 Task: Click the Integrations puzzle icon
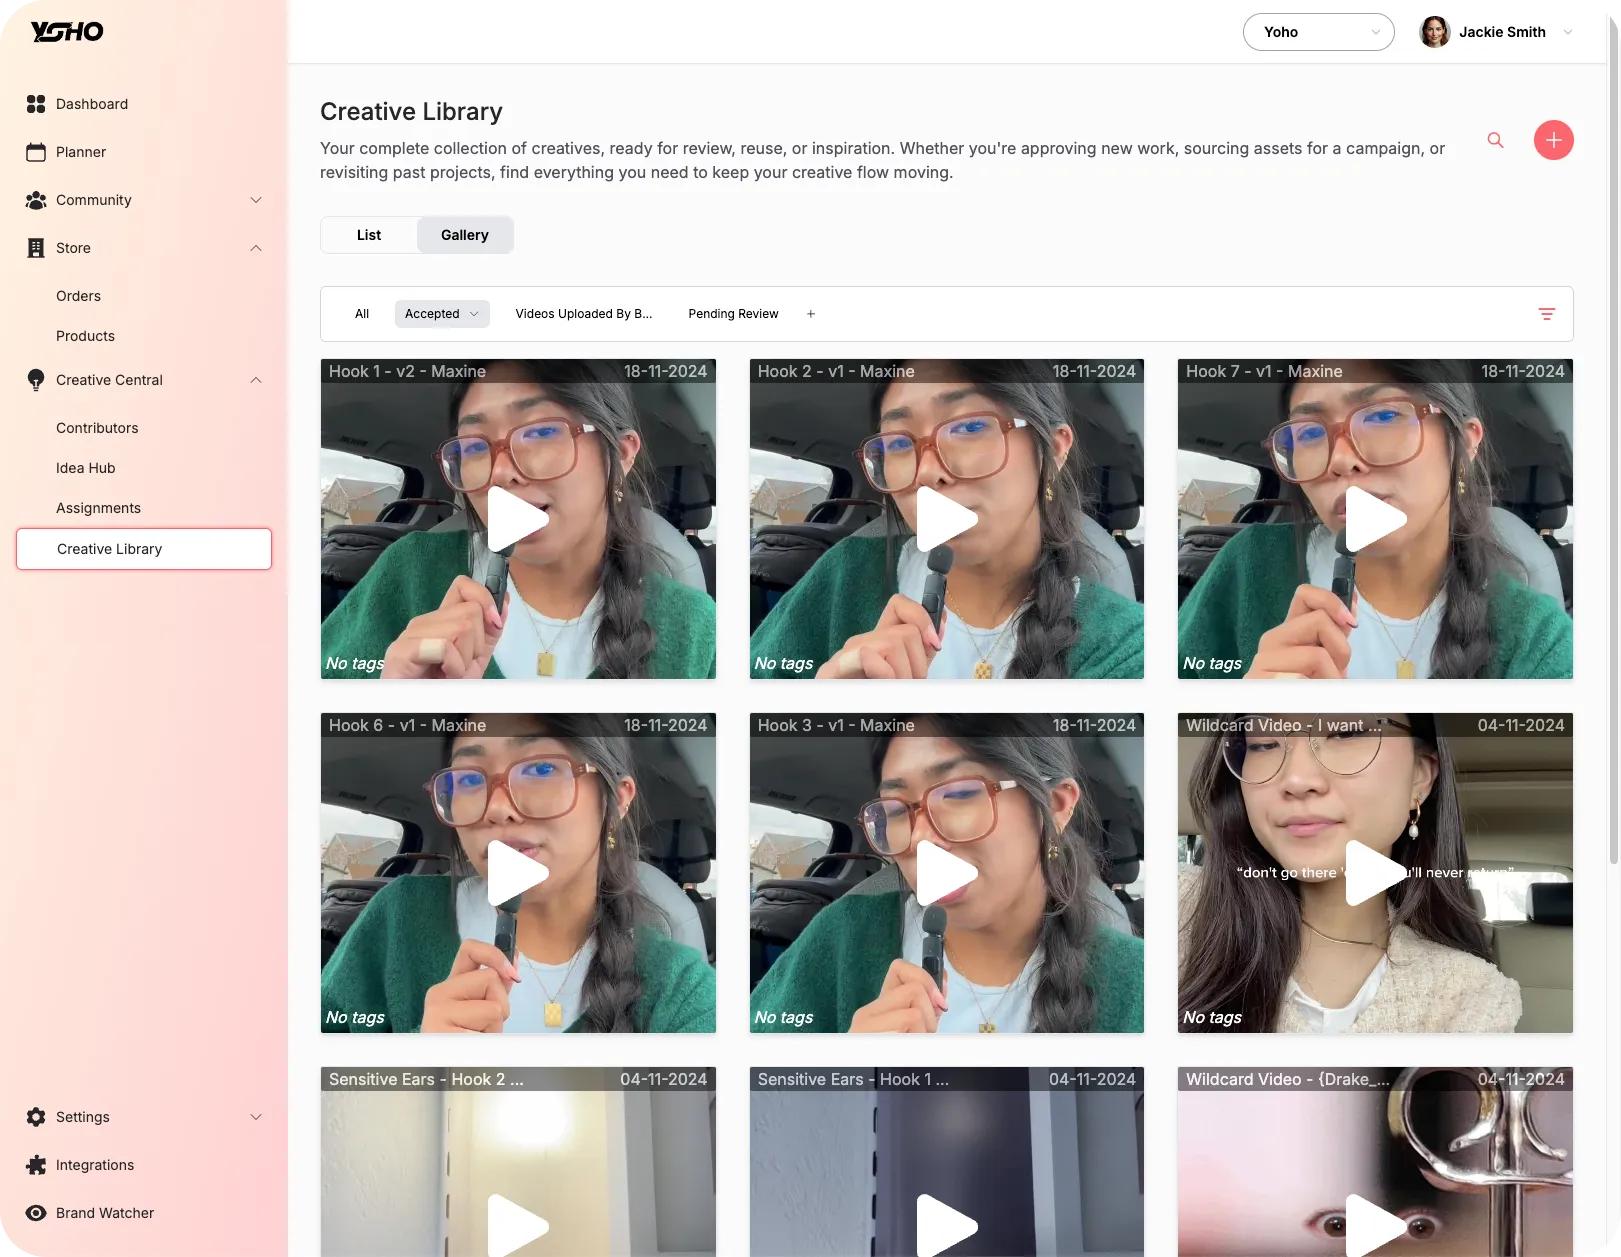[36, 1165]
